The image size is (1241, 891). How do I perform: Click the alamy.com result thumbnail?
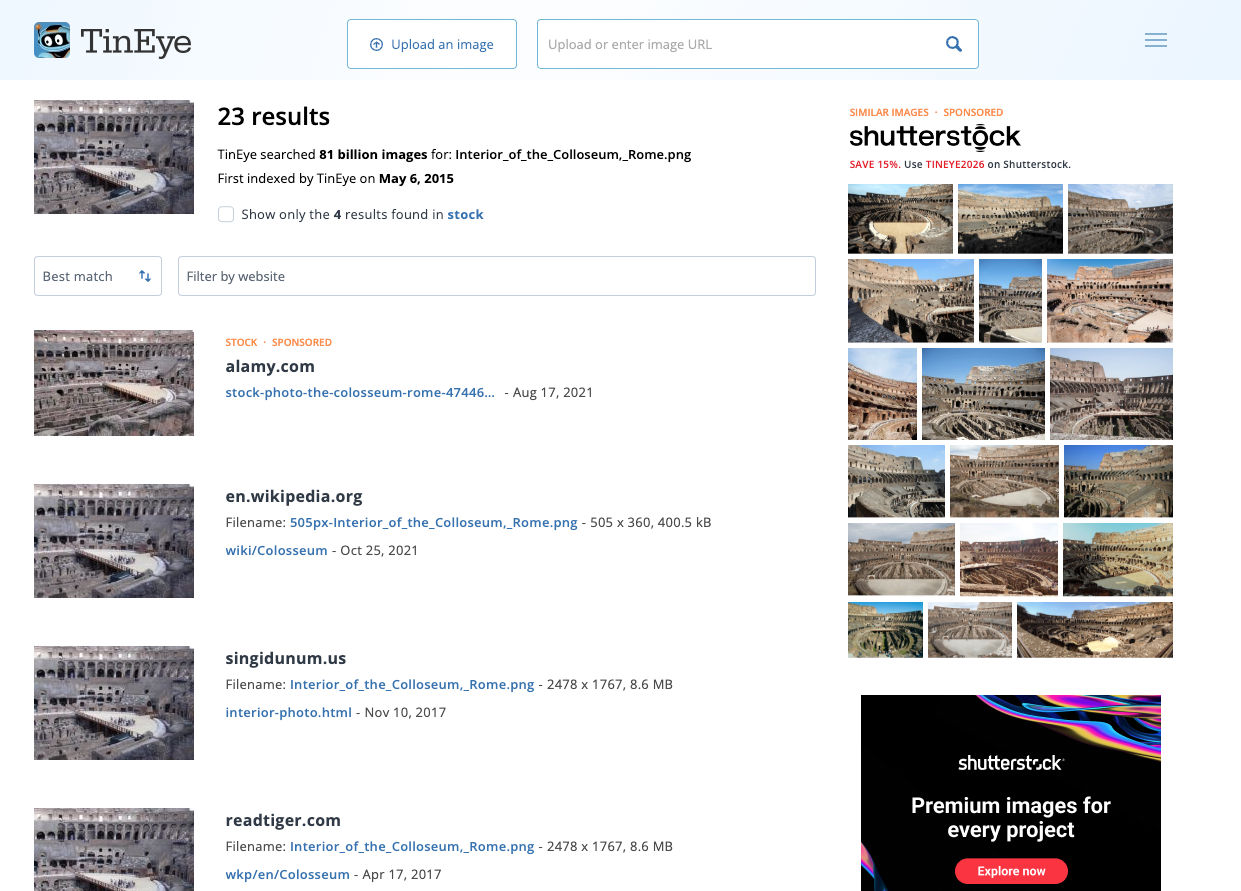(113, 383)
